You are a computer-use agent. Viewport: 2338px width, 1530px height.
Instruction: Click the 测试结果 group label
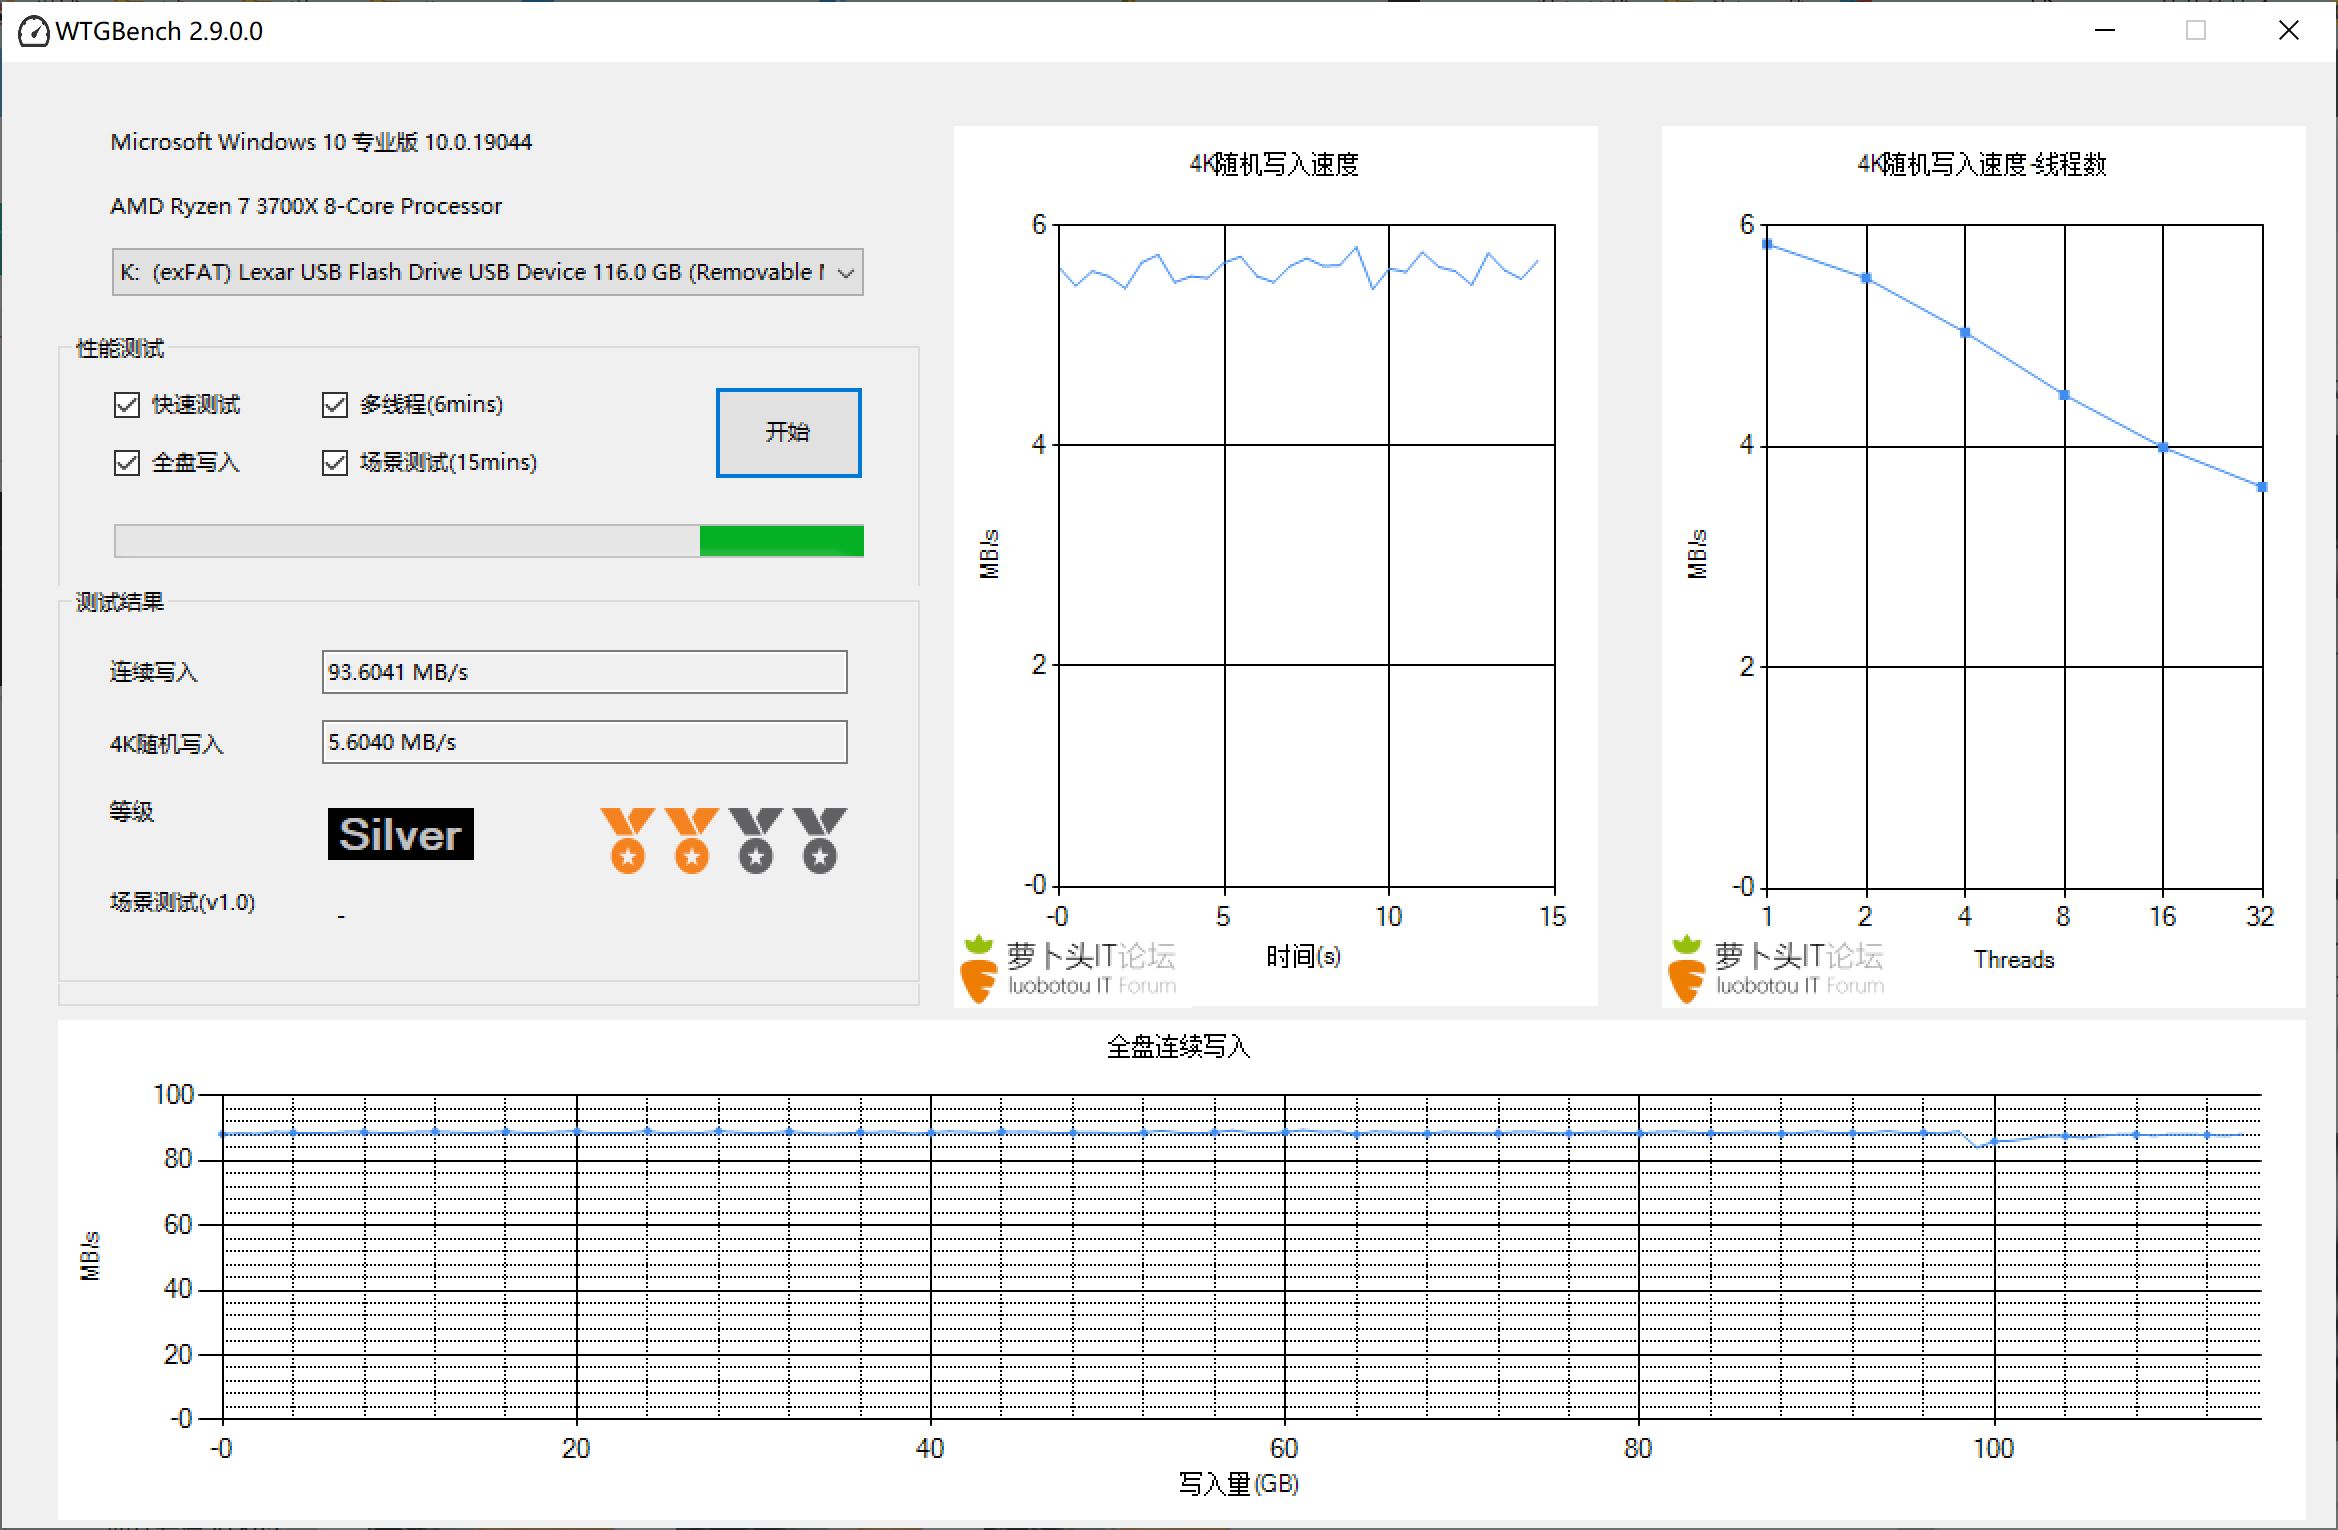pos(120,602)
